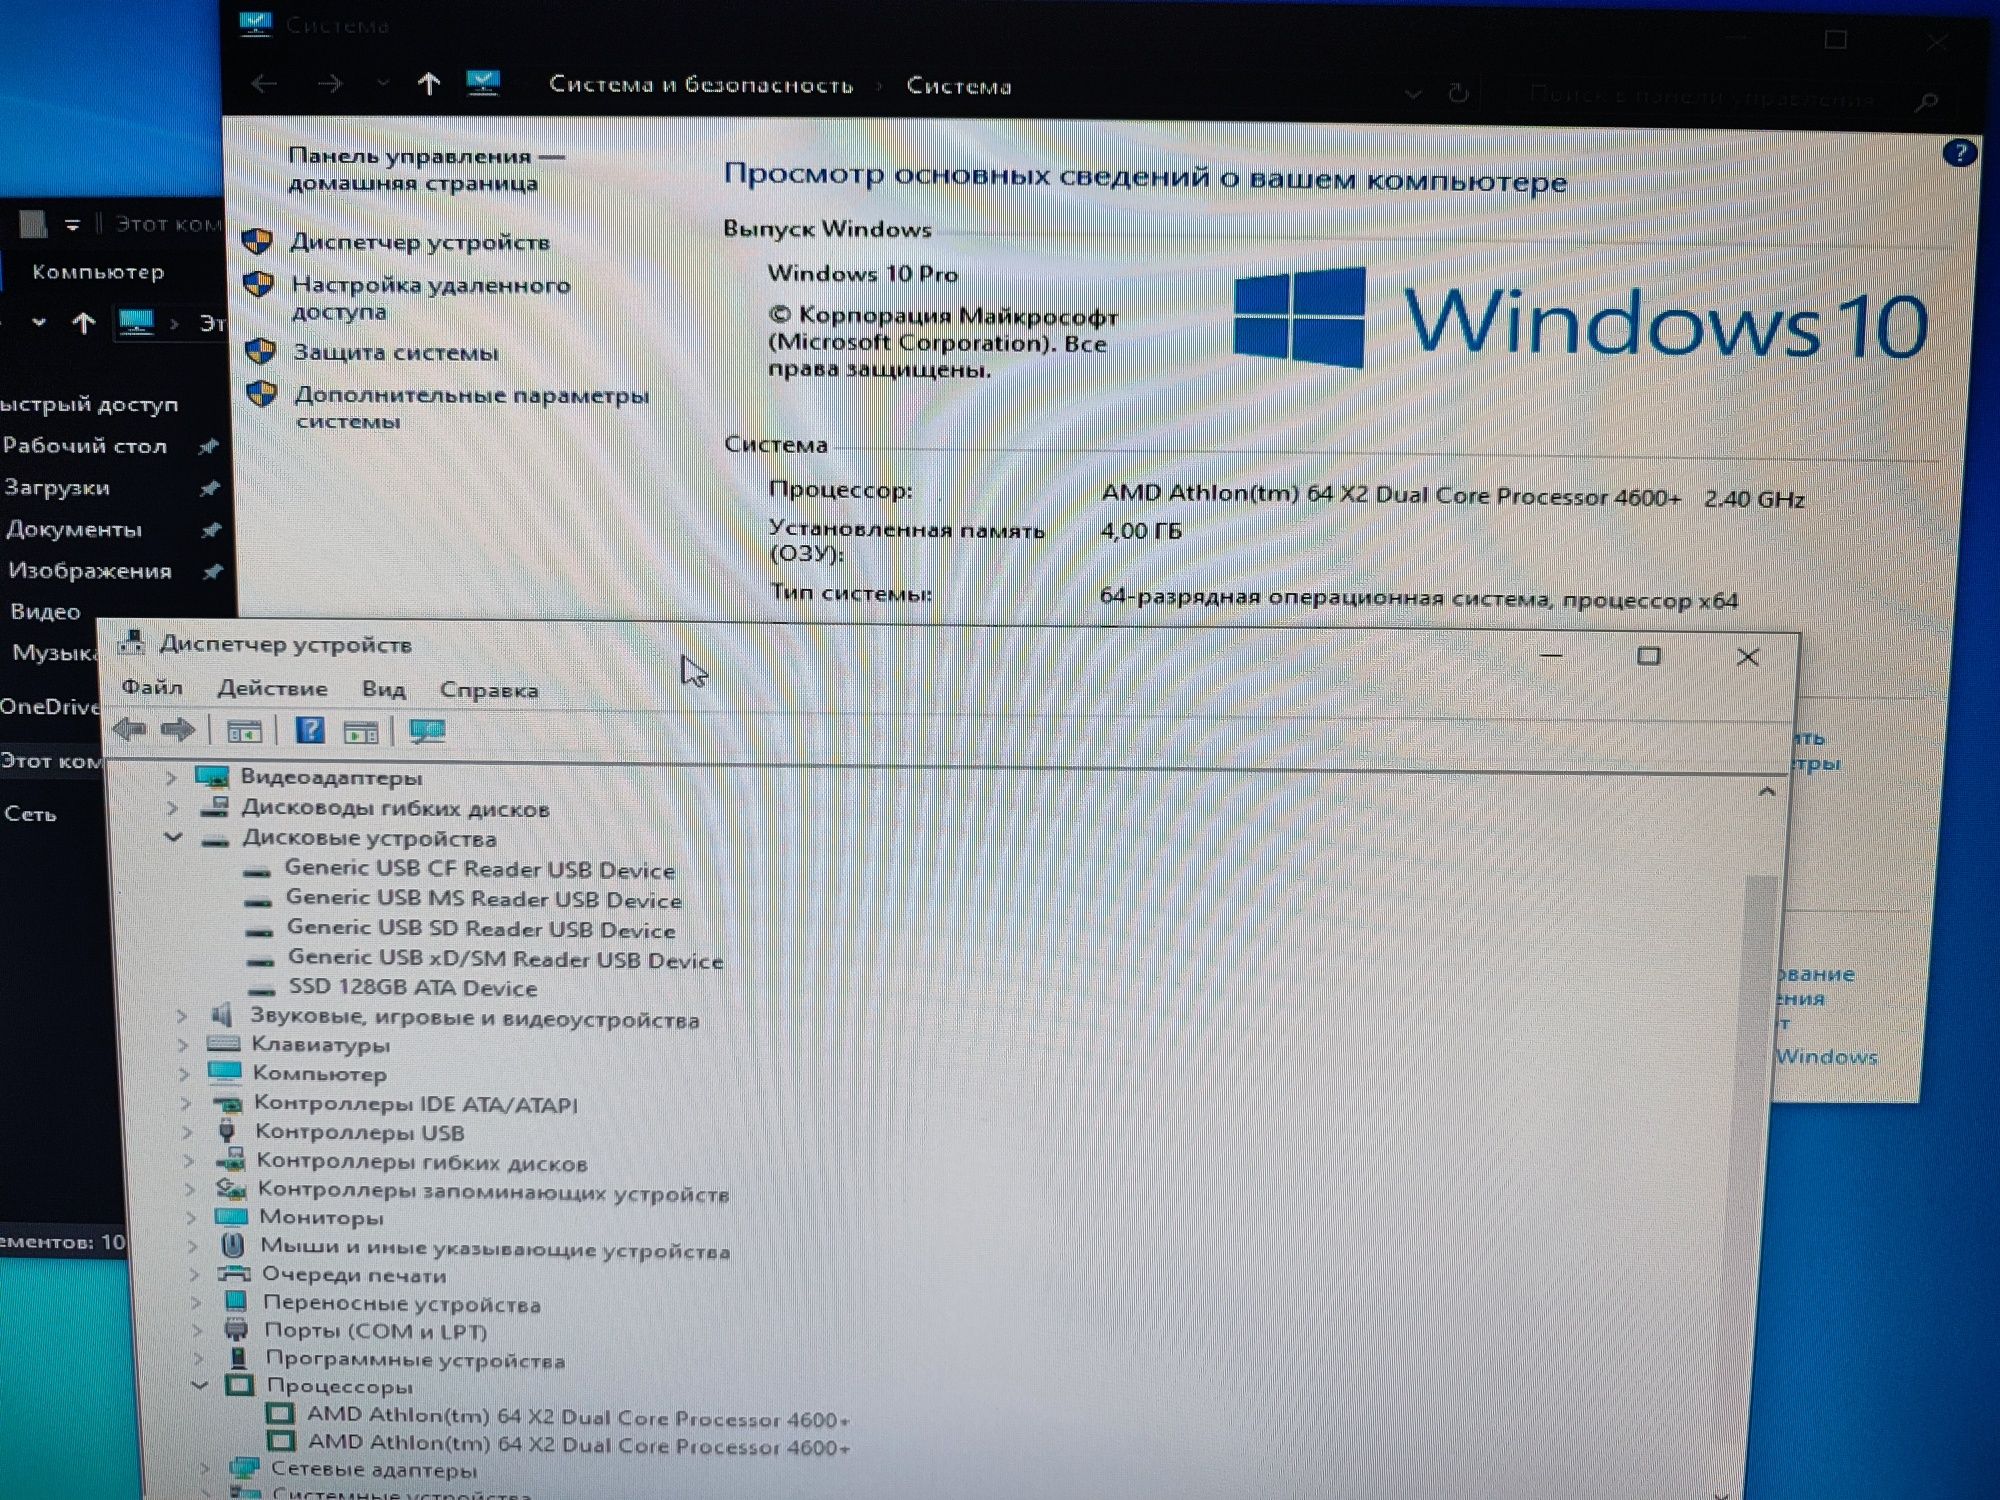Collapse the Процессоры node
The width and height of the screenshot is (2000, 1500).
[199, 1386]
